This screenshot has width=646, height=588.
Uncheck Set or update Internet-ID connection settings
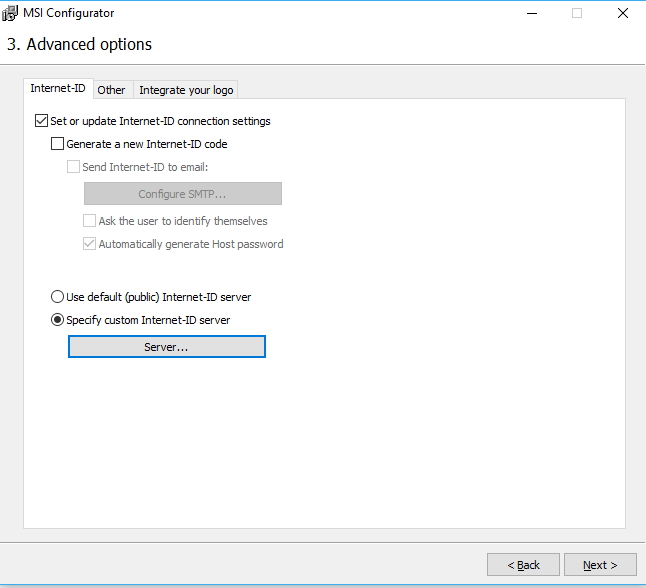click(x=41, y=121)
